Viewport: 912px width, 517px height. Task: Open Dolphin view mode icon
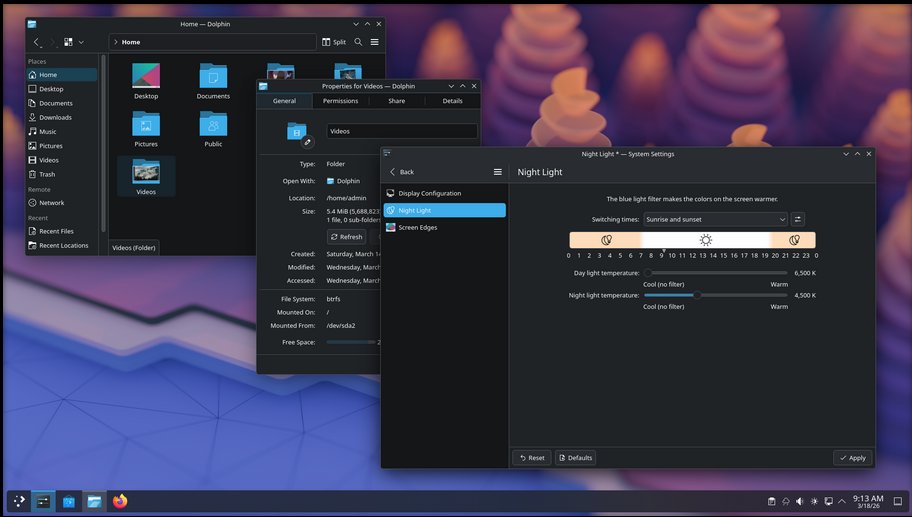pyautogui.click(x=68, y=42)
